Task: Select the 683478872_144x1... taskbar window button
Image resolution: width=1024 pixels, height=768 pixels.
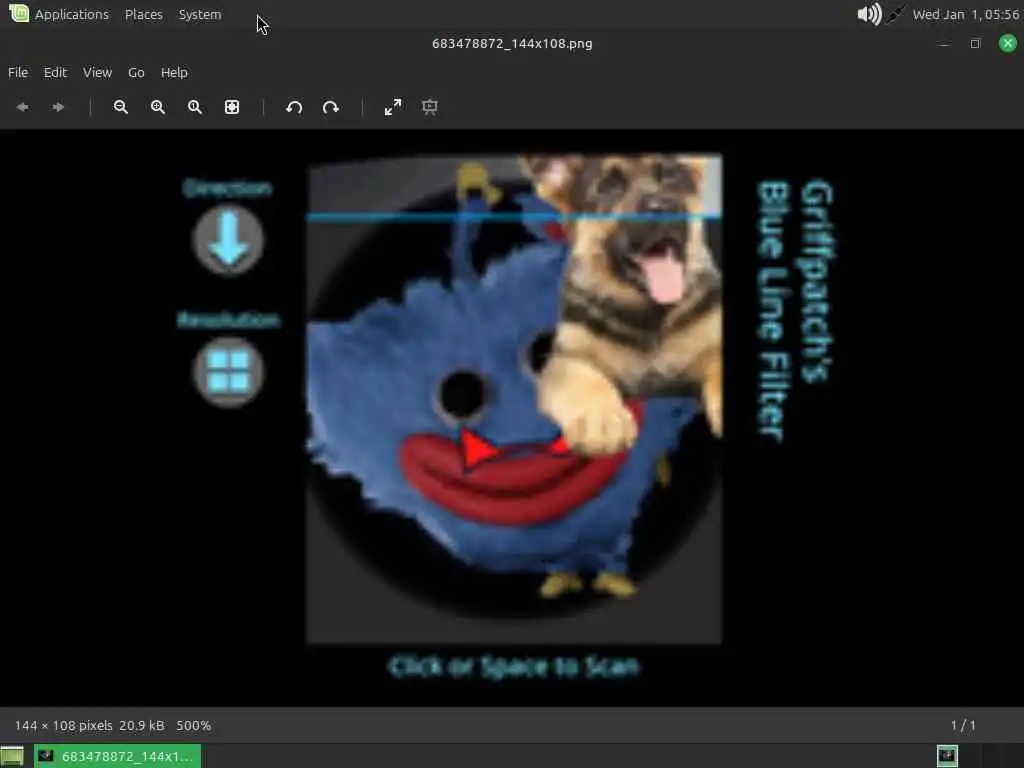Action: click(118, 756)
